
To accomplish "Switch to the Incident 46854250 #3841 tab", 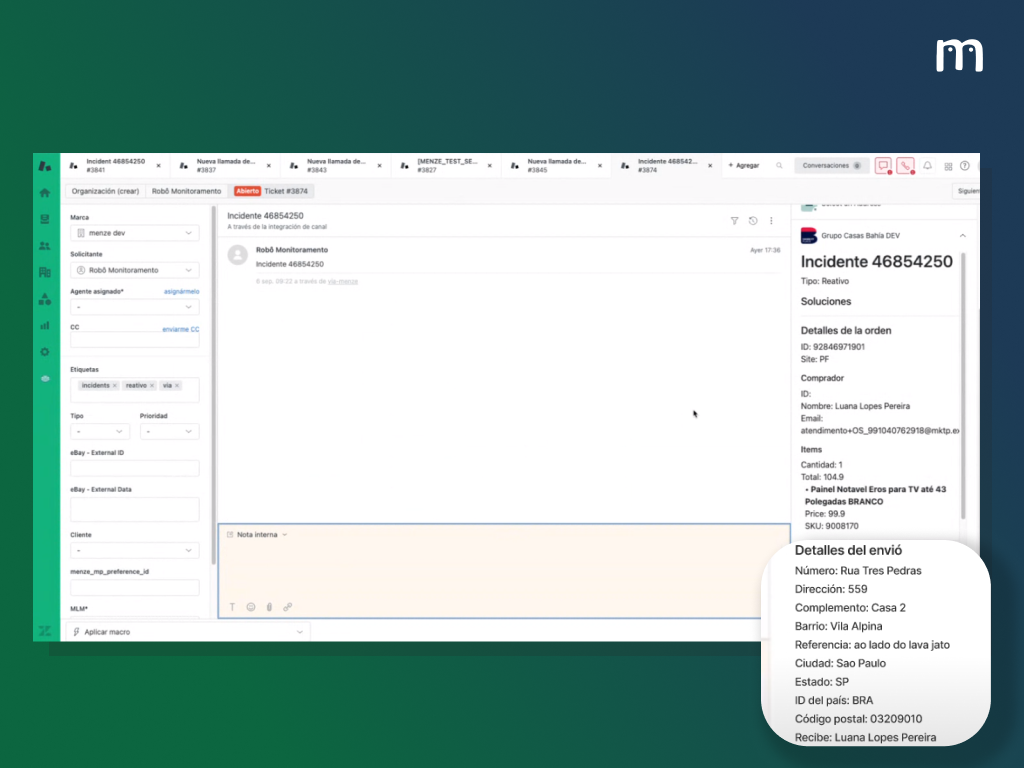I will (114, 165).
